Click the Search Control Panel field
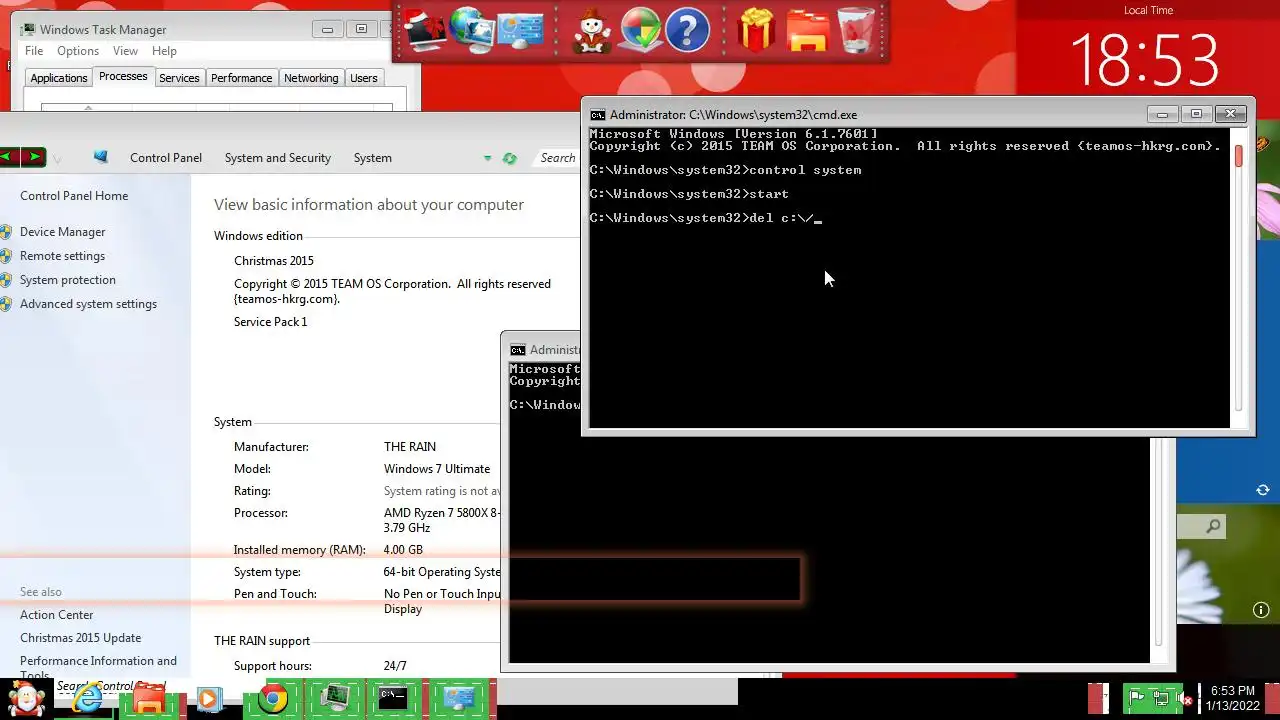The width and height of the screenshot is (1280, 720). pyautogui.click(x=558, y=158)
